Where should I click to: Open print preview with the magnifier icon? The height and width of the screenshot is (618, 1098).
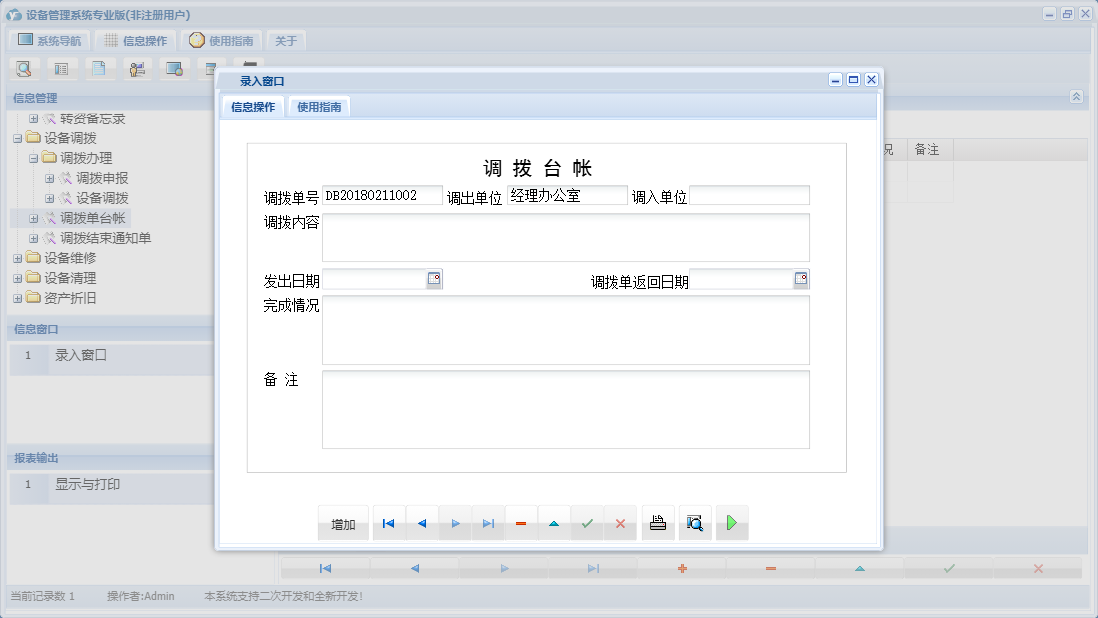click(x=695, y=522)
